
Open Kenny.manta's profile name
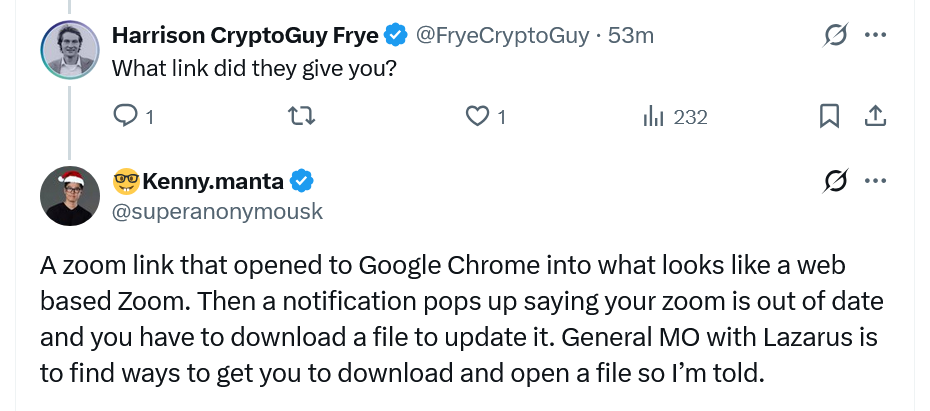click(x=213, y=181)
